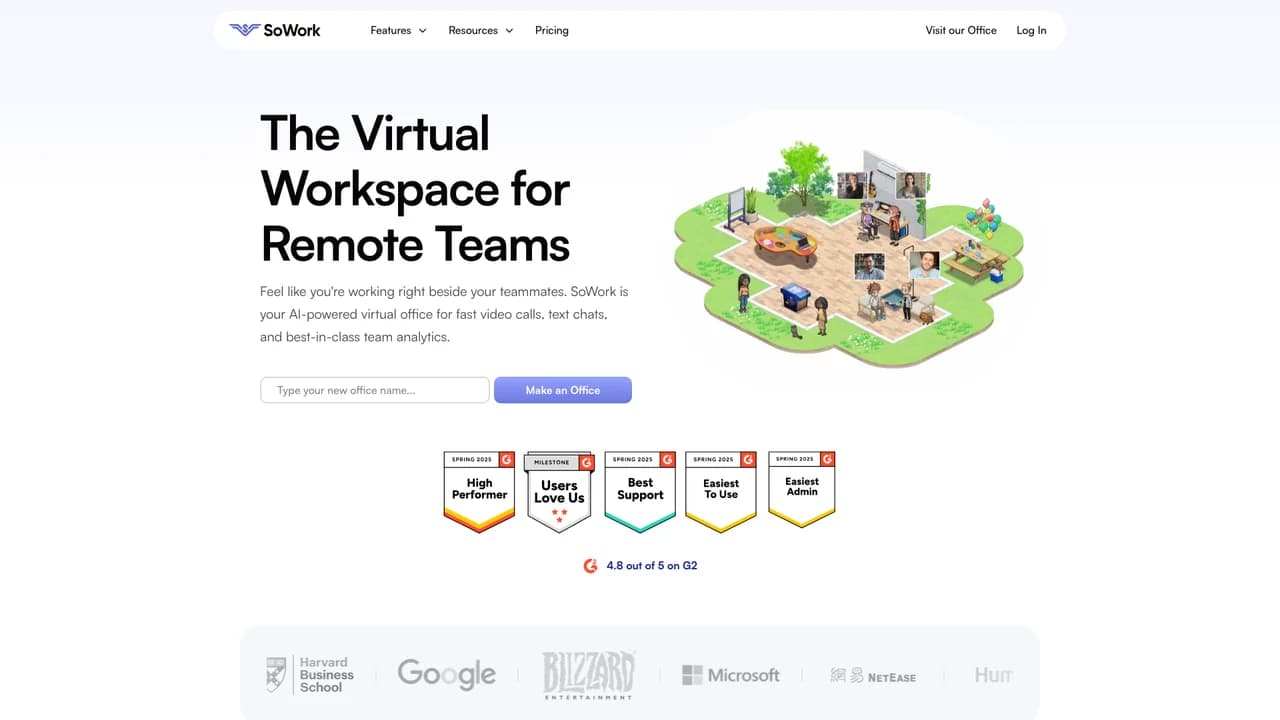Screen dimensions: 1280x720
Task: Open the High Performer G2 badge
Action: 479,492
